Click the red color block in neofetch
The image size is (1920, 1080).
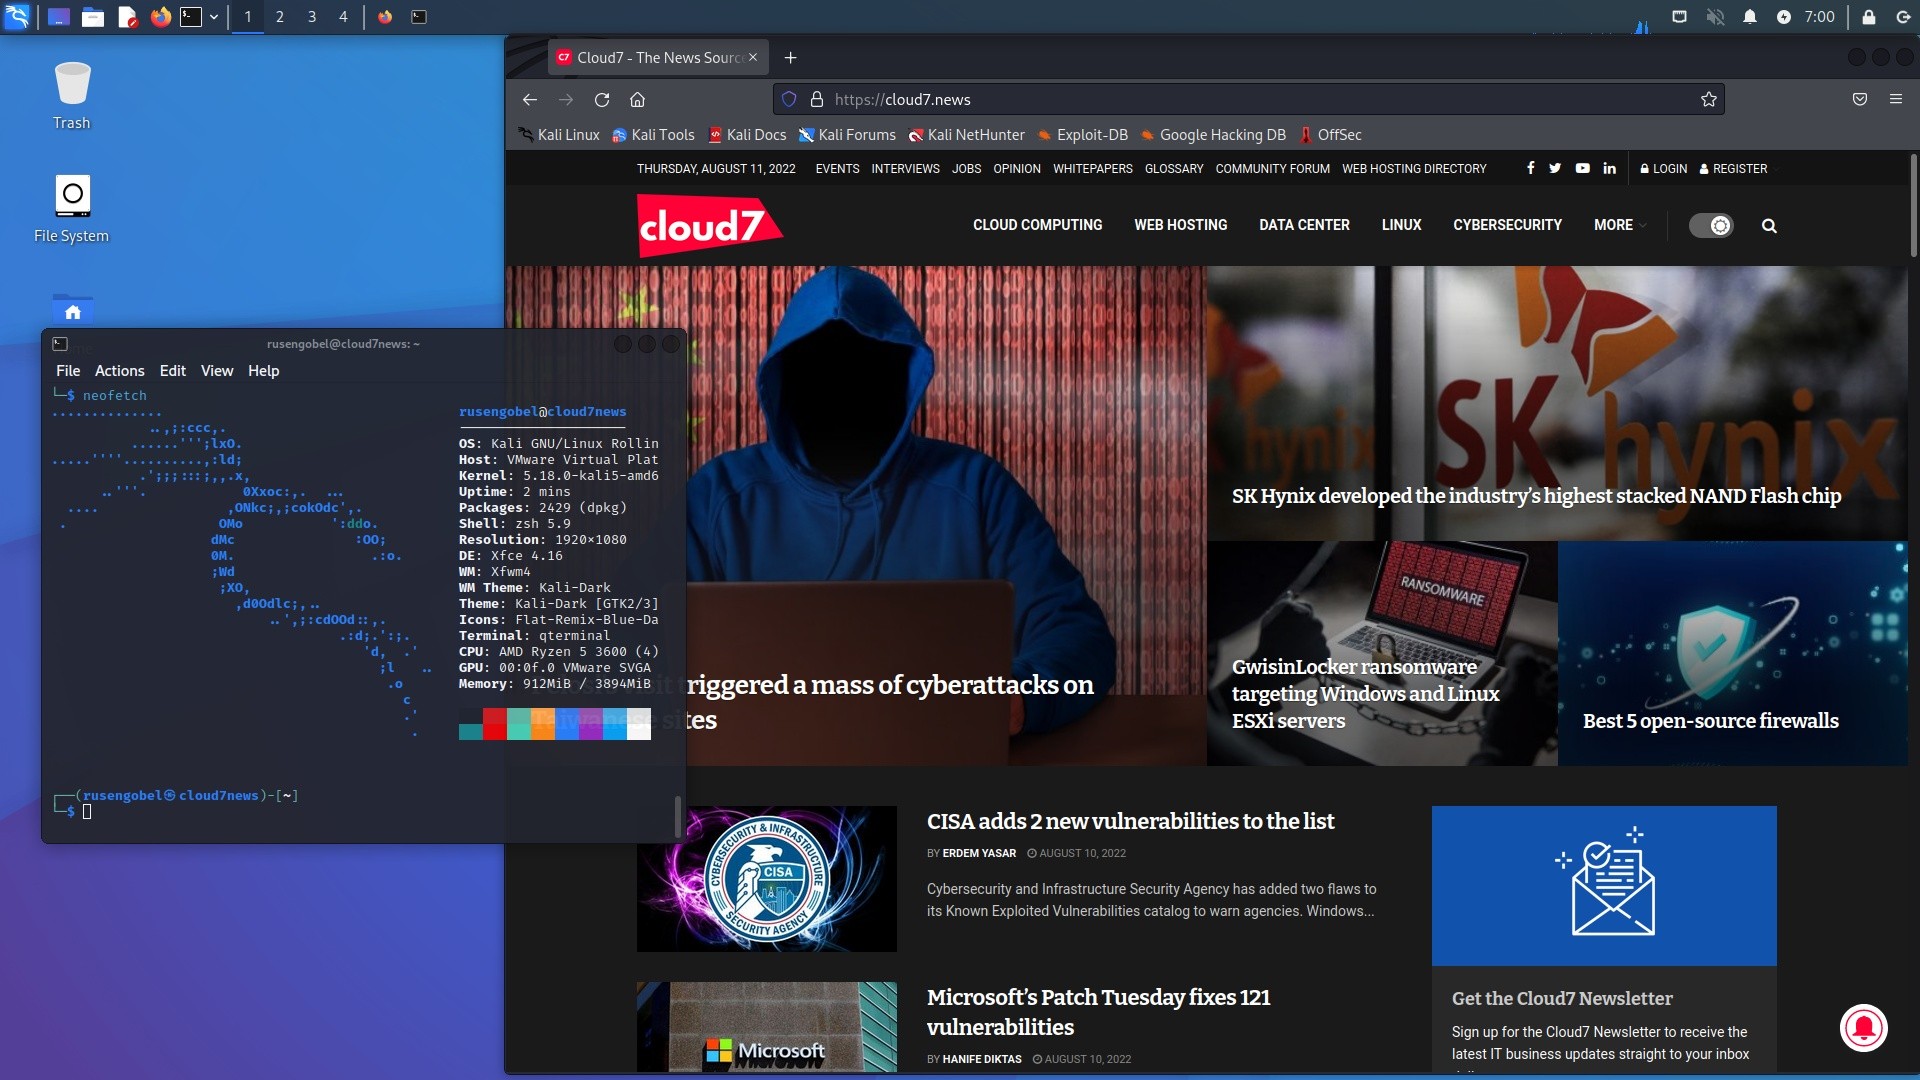point(494,724)
